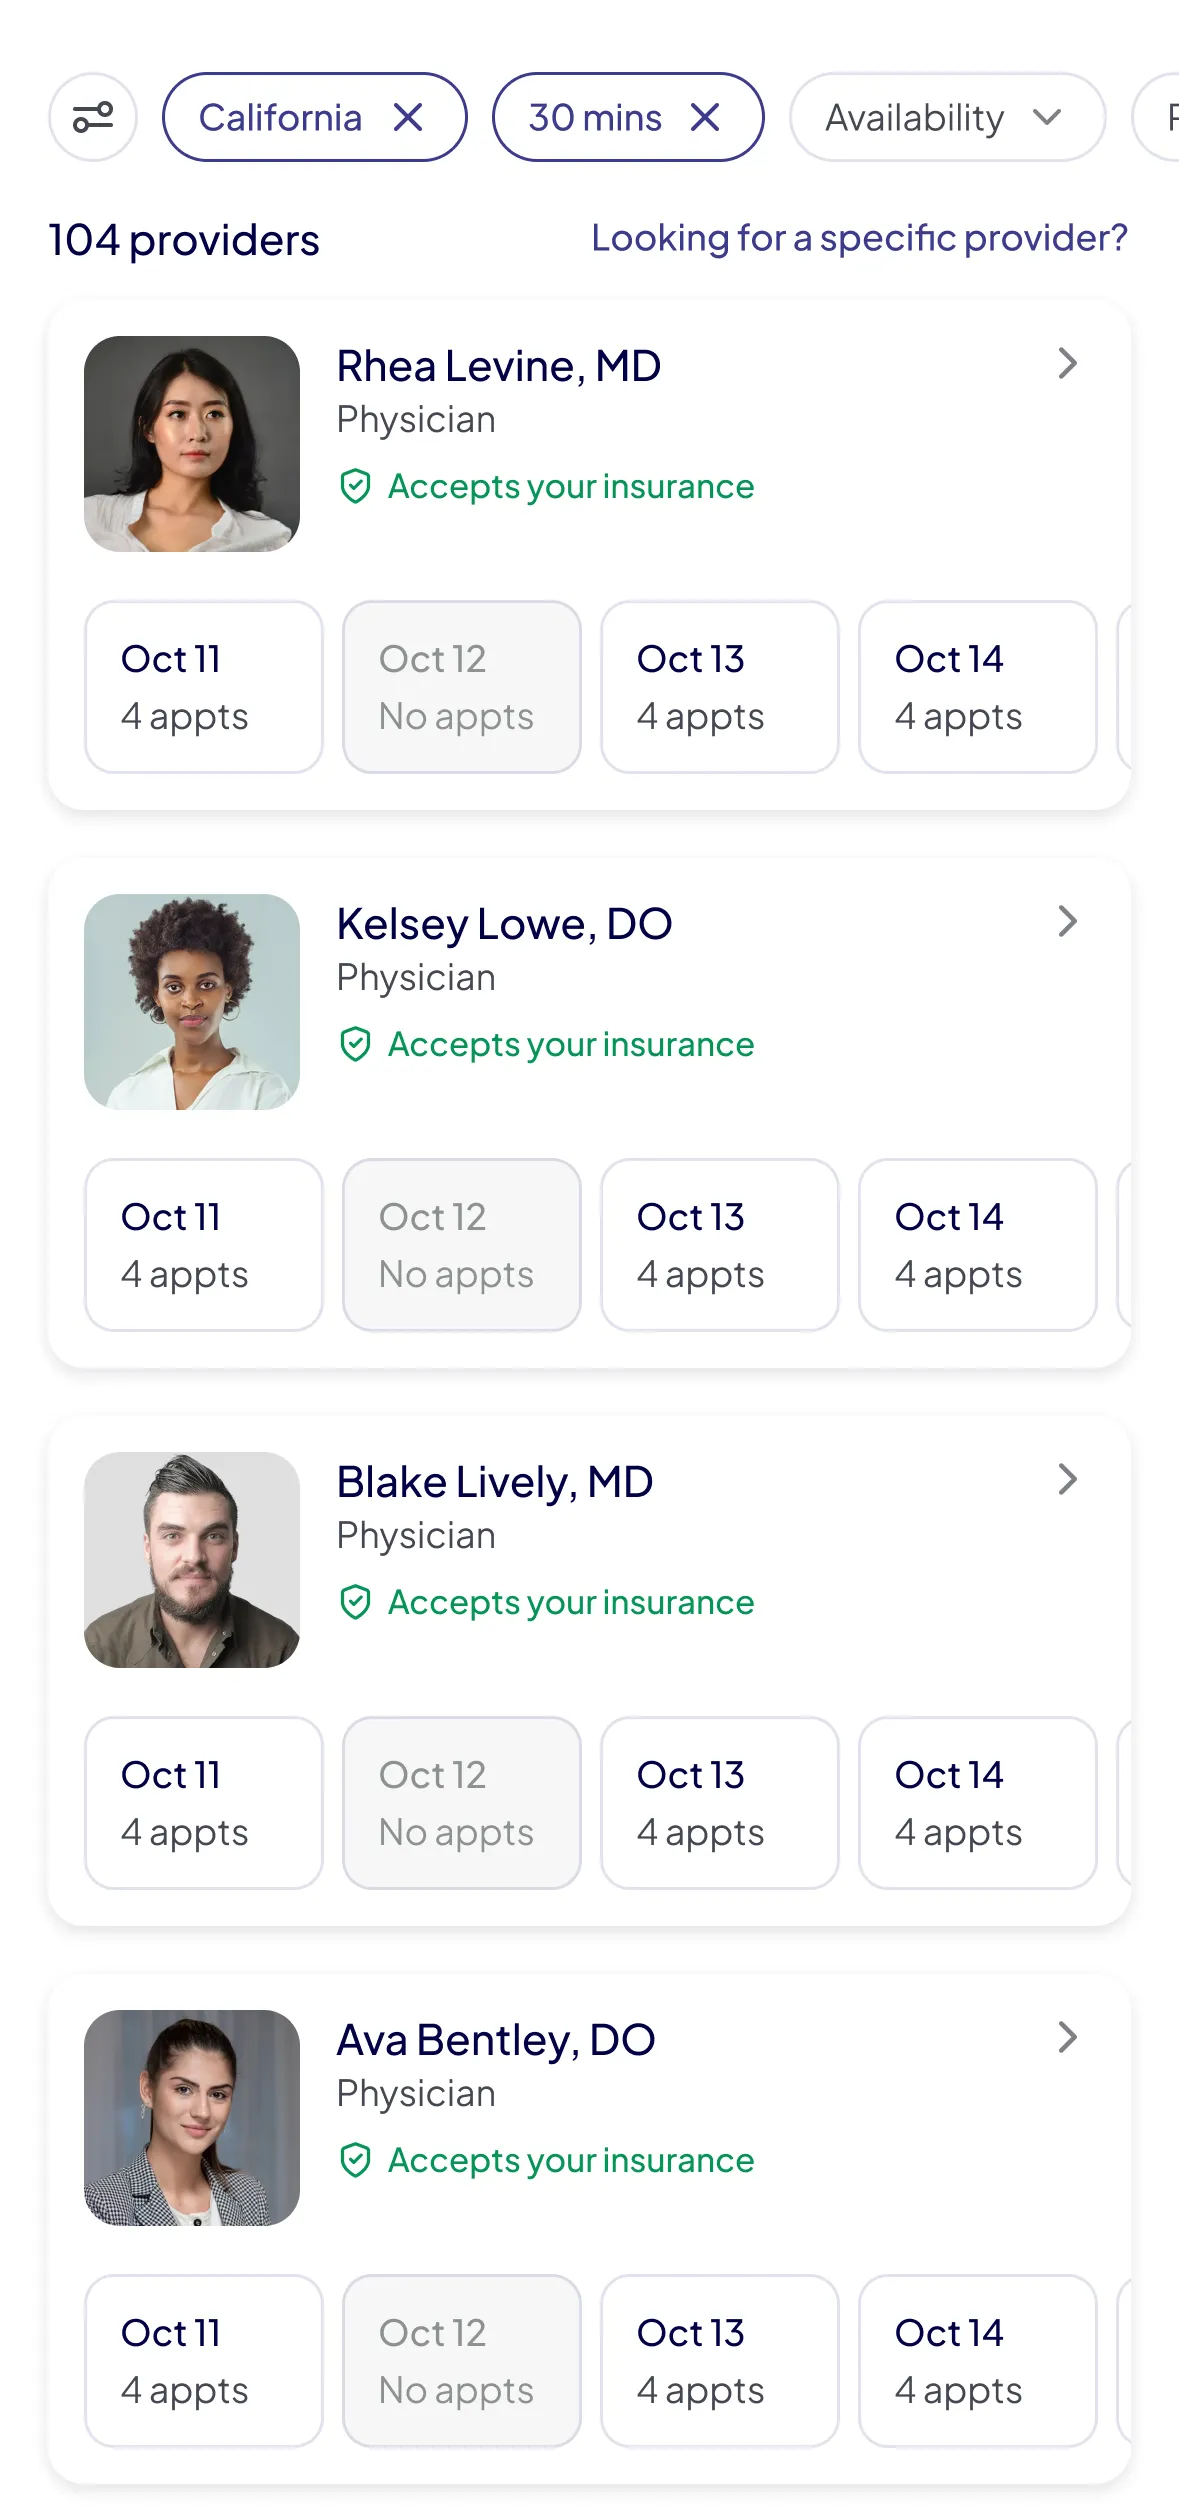Click insurance shield icon for Rhea Levine
Image resolution: width=1179 pixels, height=2511 pixels.
356,487
